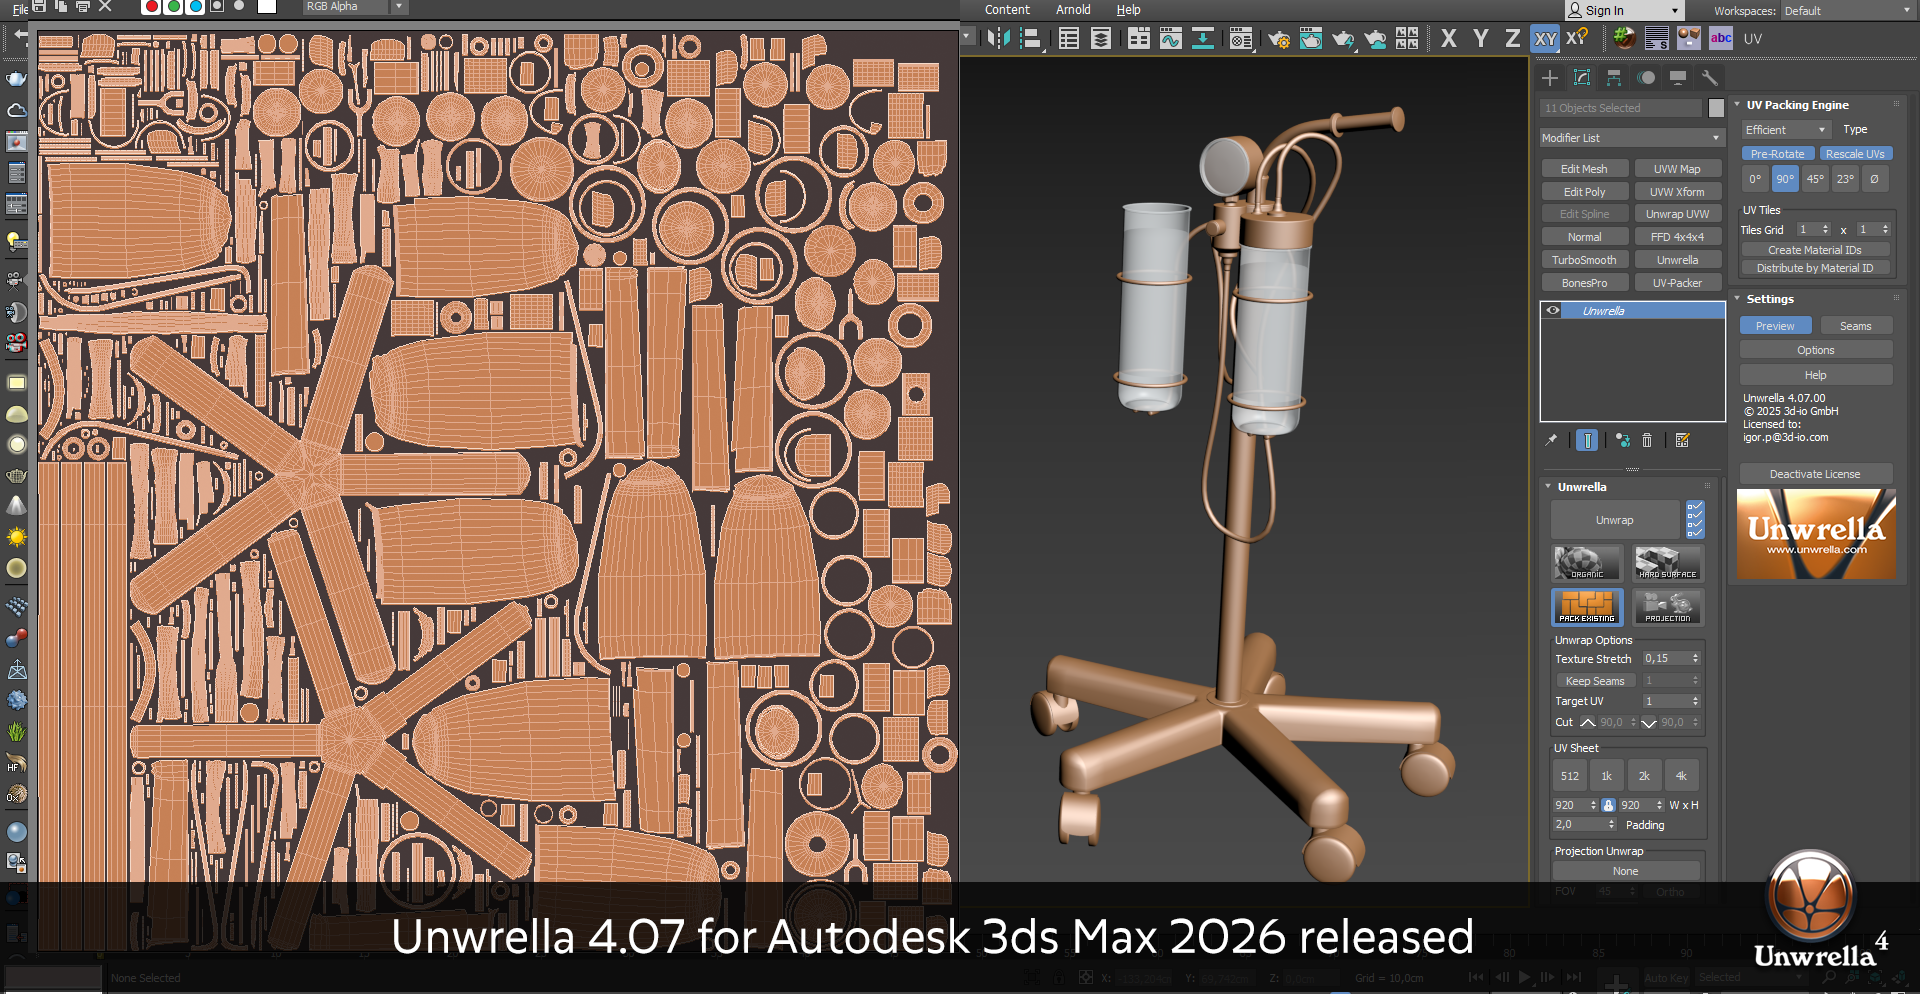Open the Create command panel plus tab
The width and height of the screenshot is (1920, 994).
pyautogui.click(x=1550, y=78)
